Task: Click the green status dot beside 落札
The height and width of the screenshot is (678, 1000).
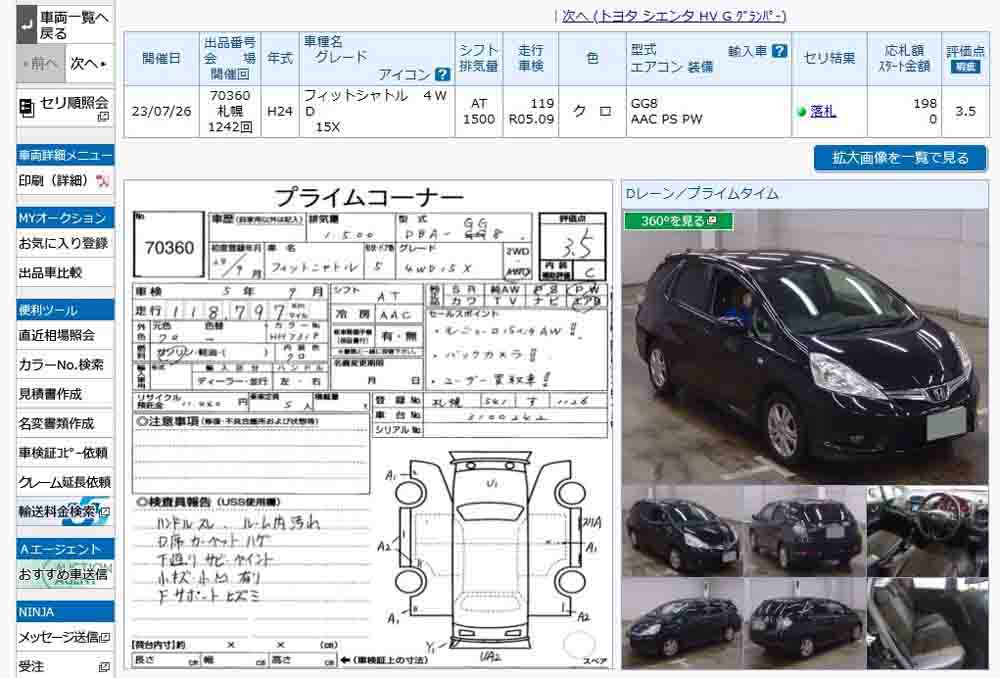Action: pyautogui.click(x=802, y=112)
